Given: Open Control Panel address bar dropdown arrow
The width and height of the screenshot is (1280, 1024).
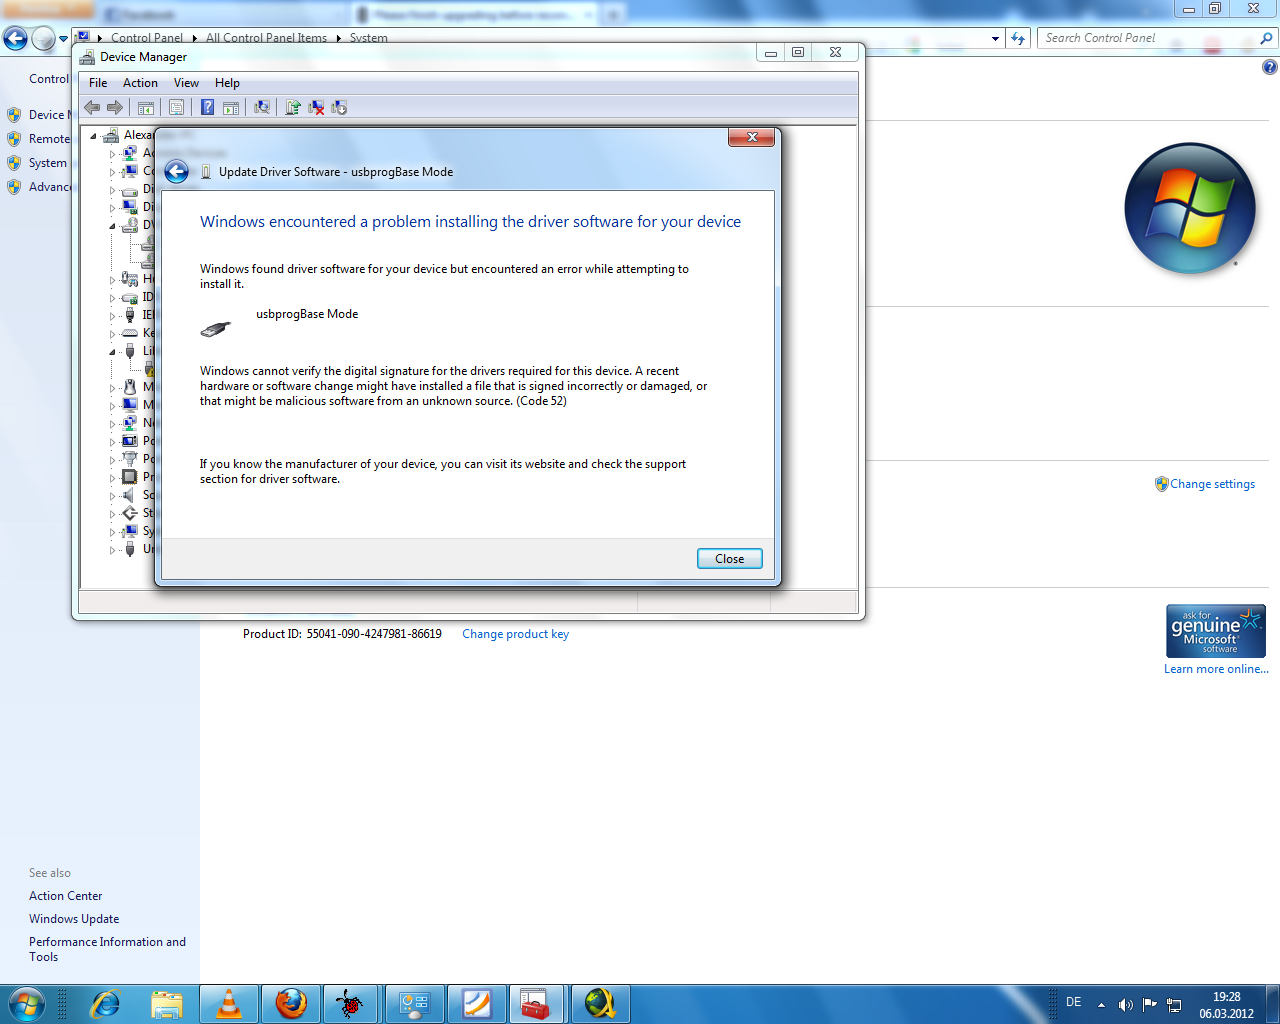Looking at the screenshot, I should [x=995, y=38].
